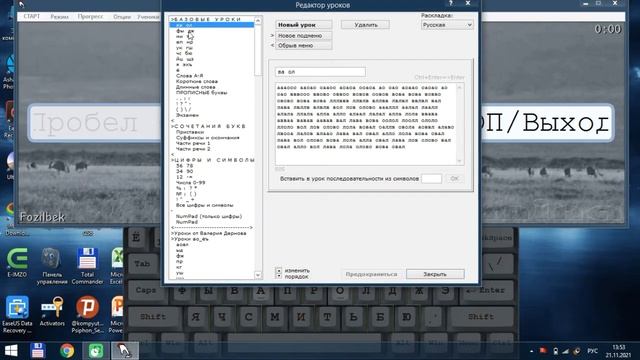Select the 'Слова А-Я' lesson
The height and width of the screenshot is (360, 640).
[x=189, y=76]
